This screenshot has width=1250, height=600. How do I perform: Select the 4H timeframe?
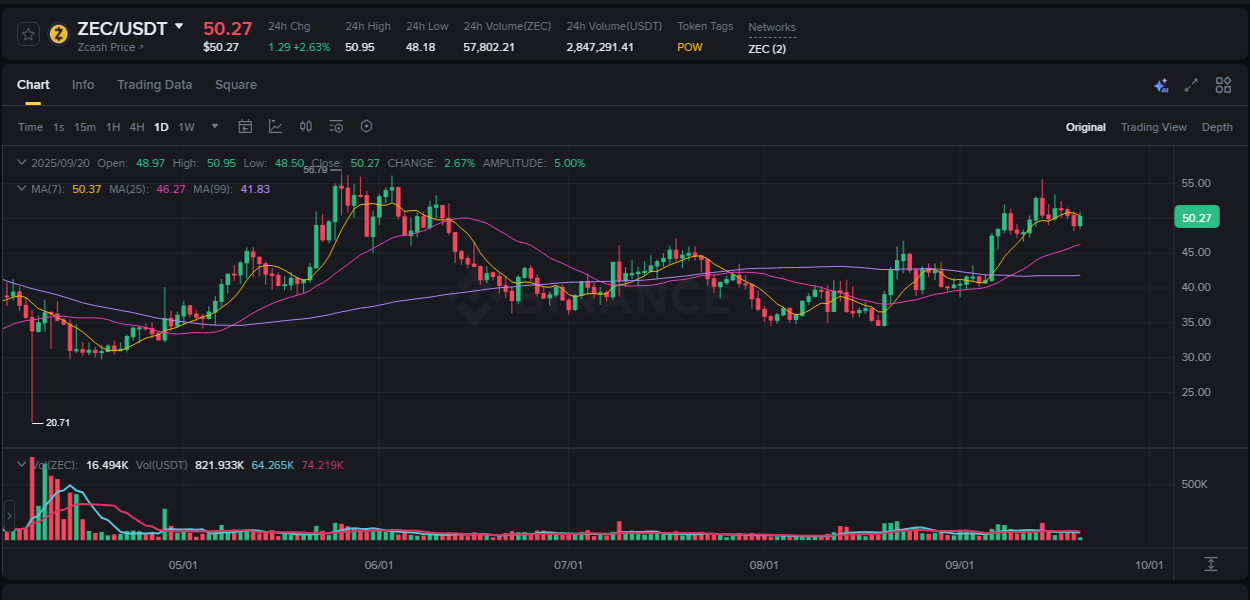(136, 127)
